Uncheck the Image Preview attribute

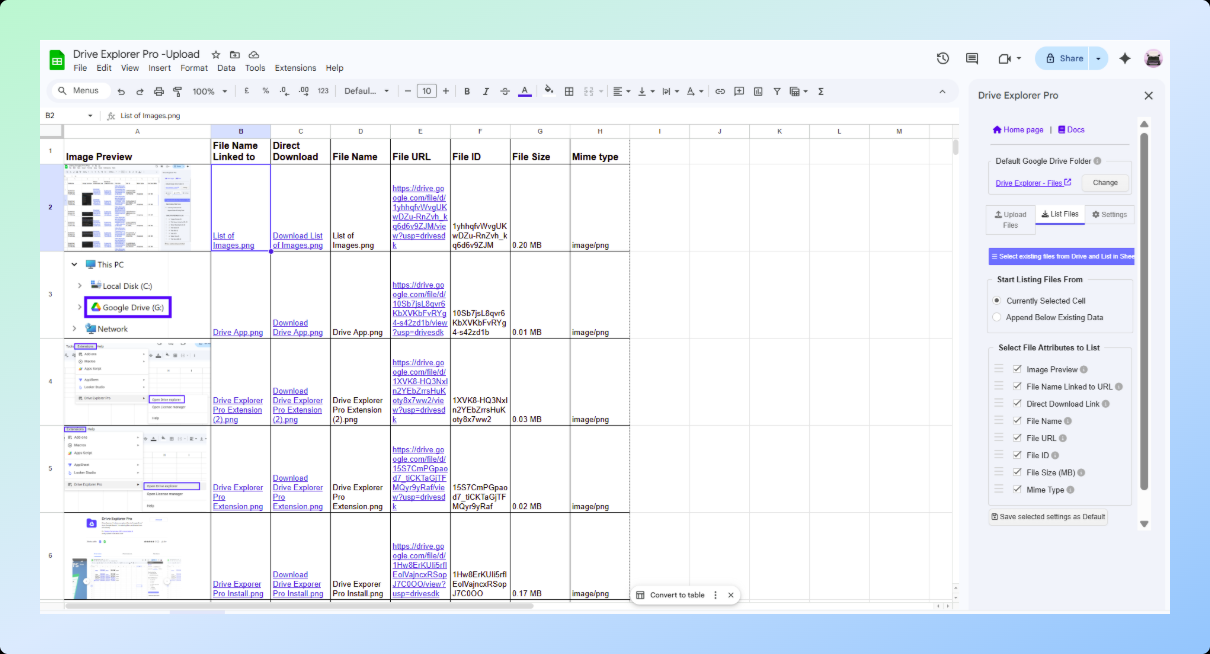1017,370
